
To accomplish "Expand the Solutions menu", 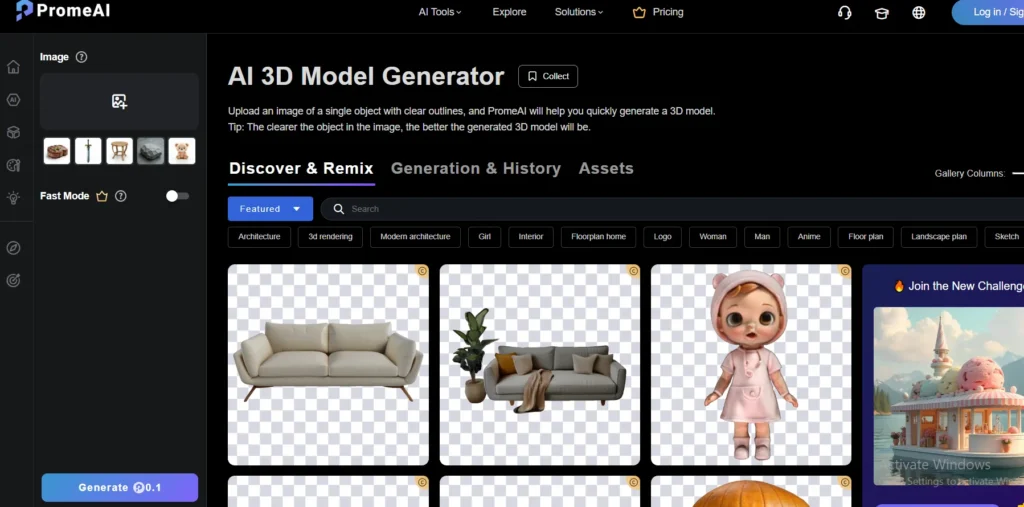I will (x=579, y=12).
